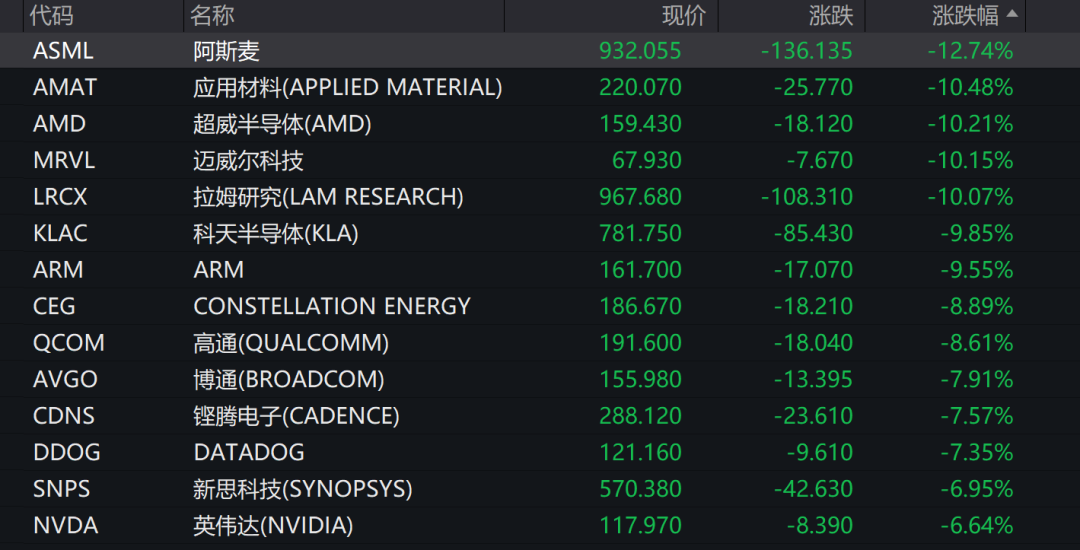1080x550 pixels.
Task: Click AMD percent change -10.21%
Action: click(970, 124)
